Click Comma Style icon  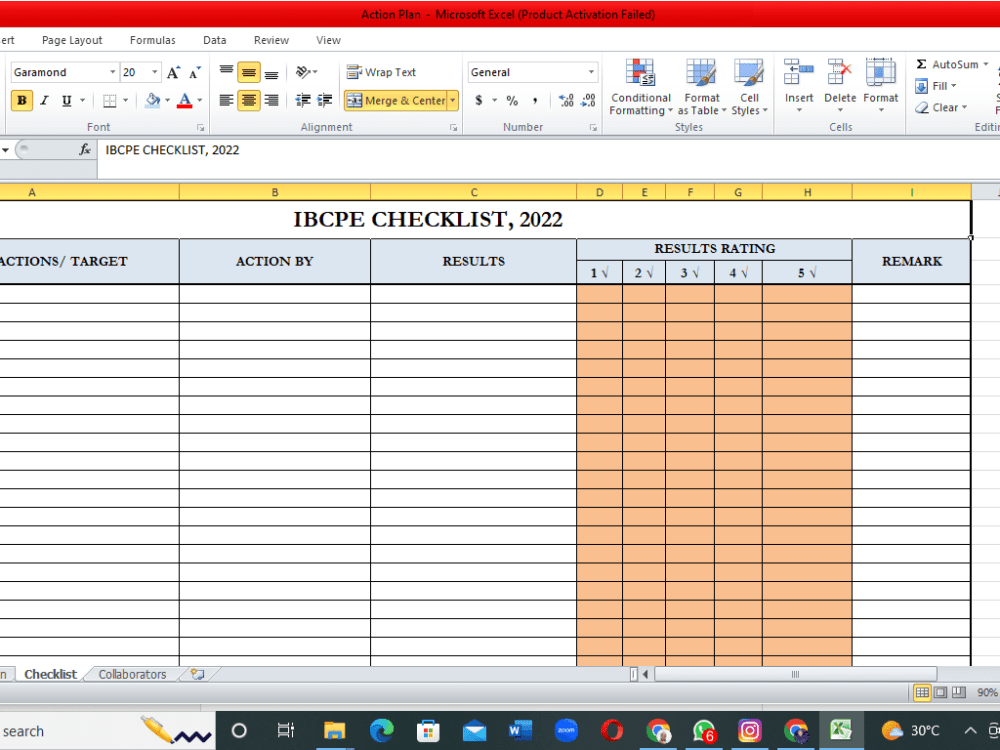(x=535, y=100)
